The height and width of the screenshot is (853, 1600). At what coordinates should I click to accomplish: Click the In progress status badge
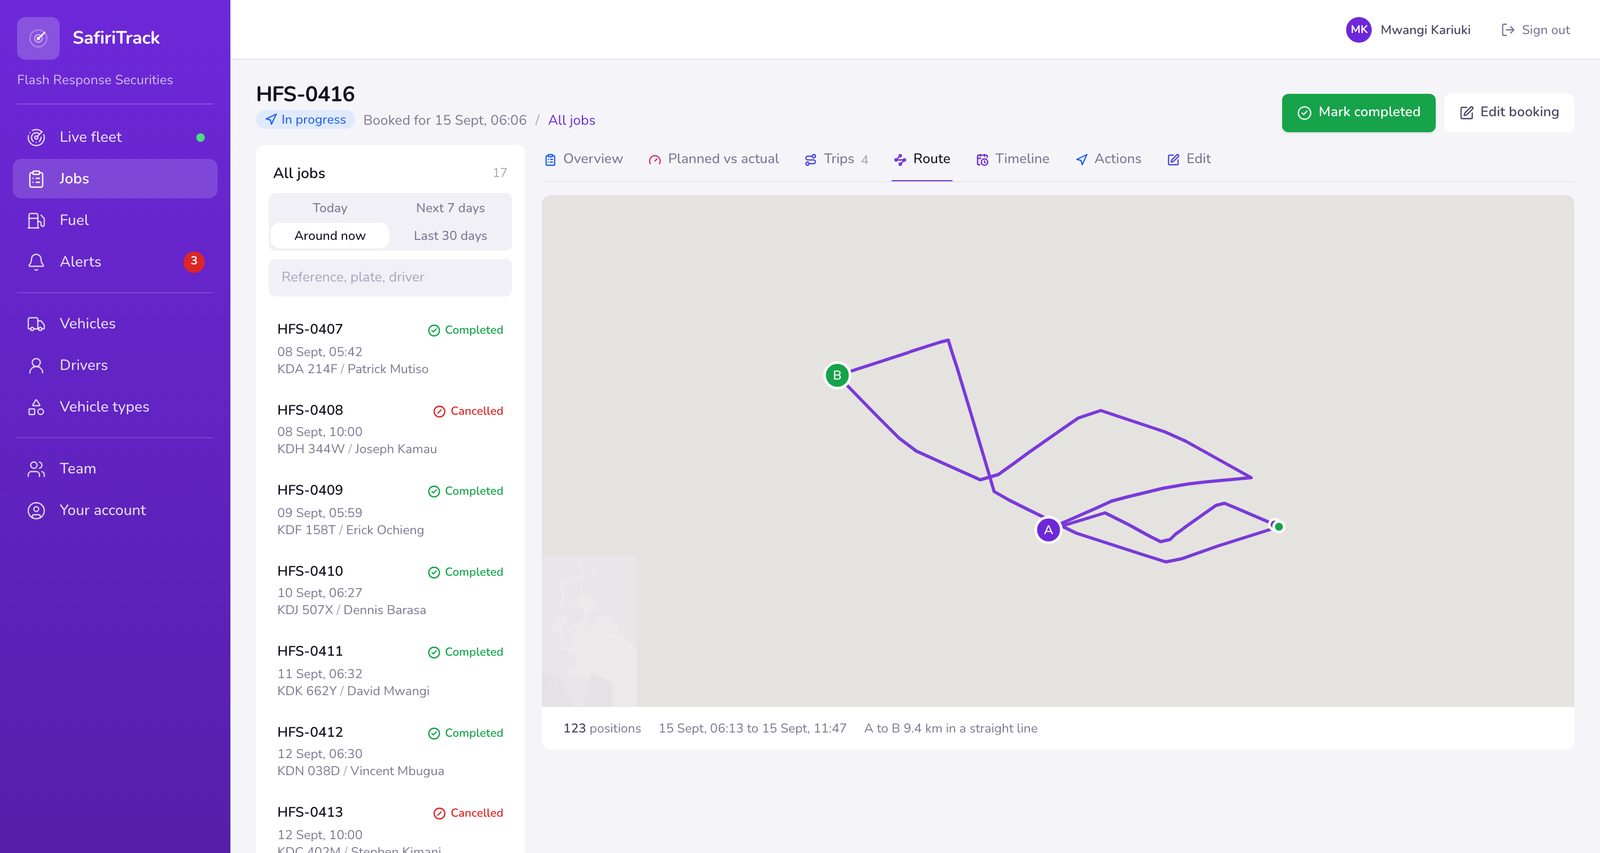coord(306,120)
